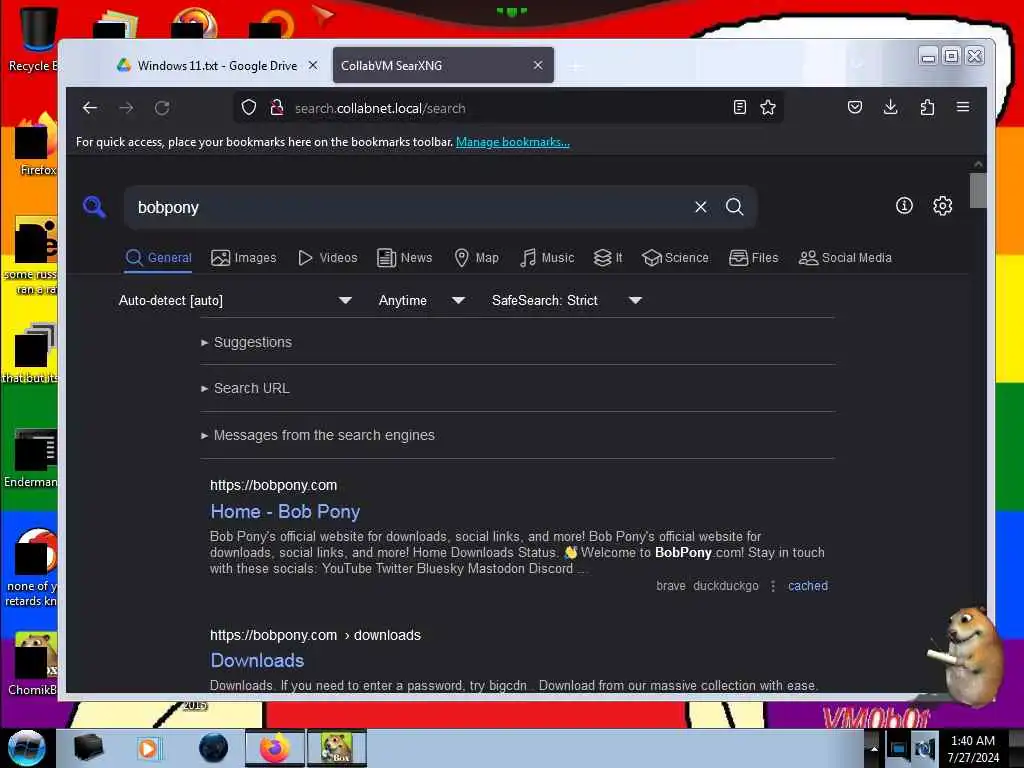Select the It search category

(x=608, y=258)
